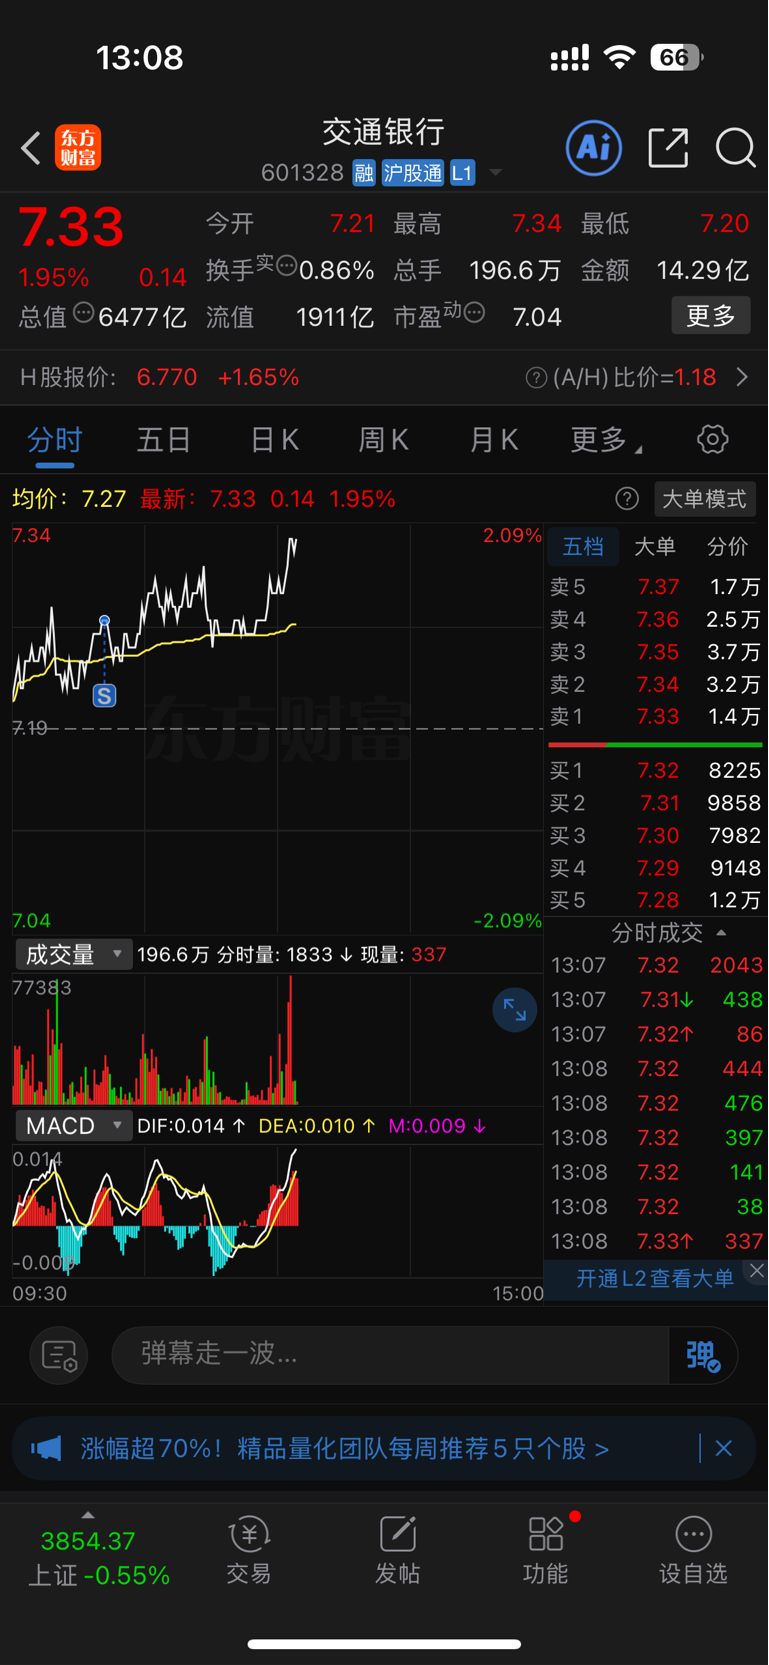Select the 五档 order book tab
The width and height of the screenshot is (769, 1665).
(583, 546)
